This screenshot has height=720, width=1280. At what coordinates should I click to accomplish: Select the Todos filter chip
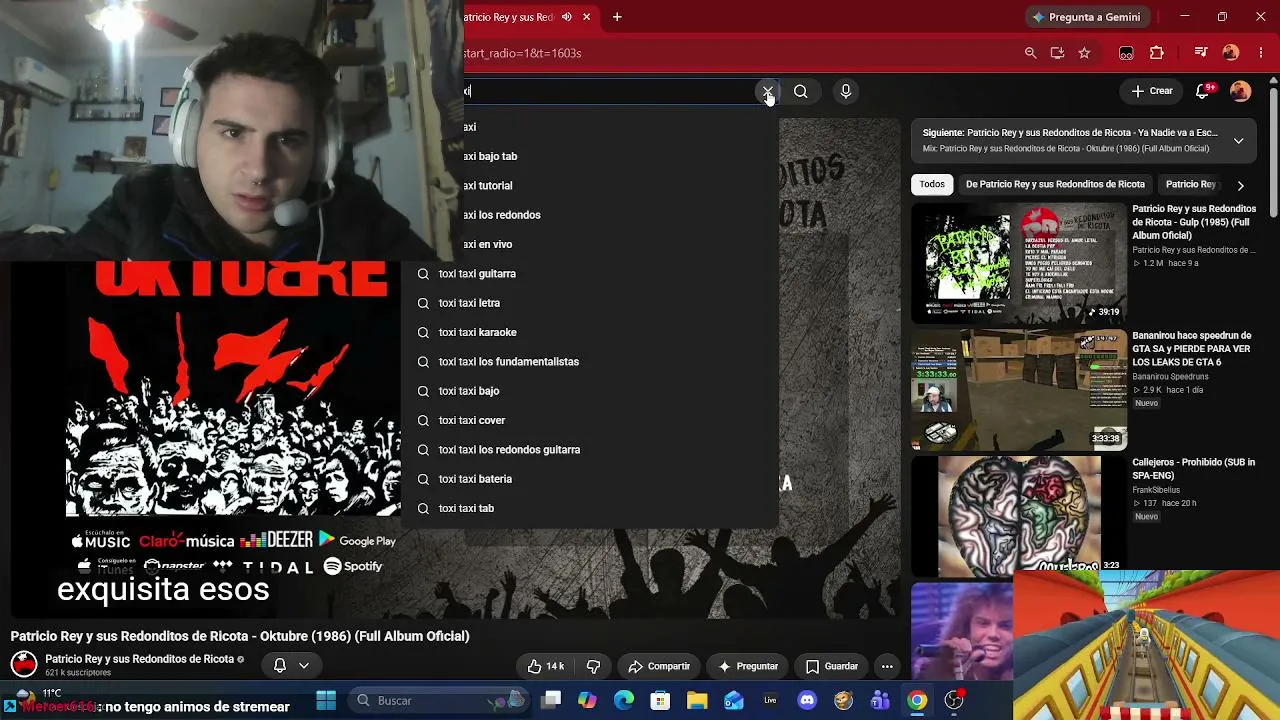(x=932, y=184)
